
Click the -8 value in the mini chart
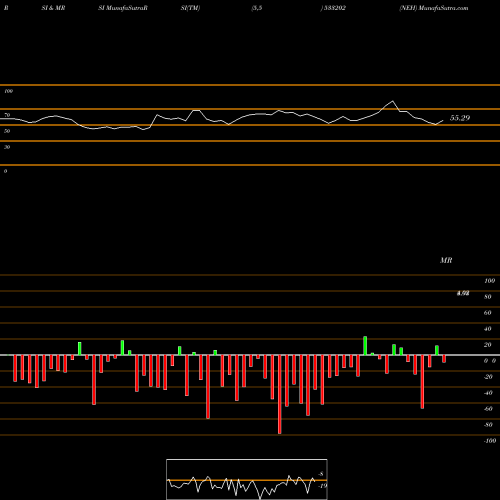pyautogui.click(x=321, y=474)
